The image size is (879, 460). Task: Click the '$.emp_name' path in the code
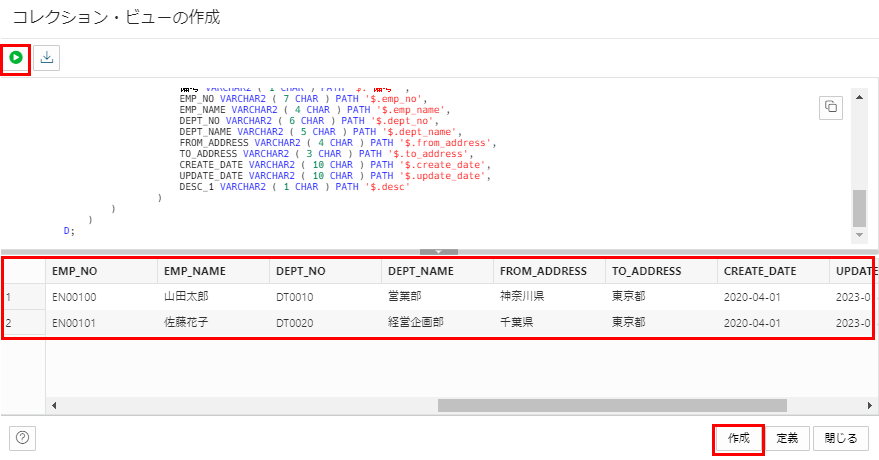[x=413, y=110]
